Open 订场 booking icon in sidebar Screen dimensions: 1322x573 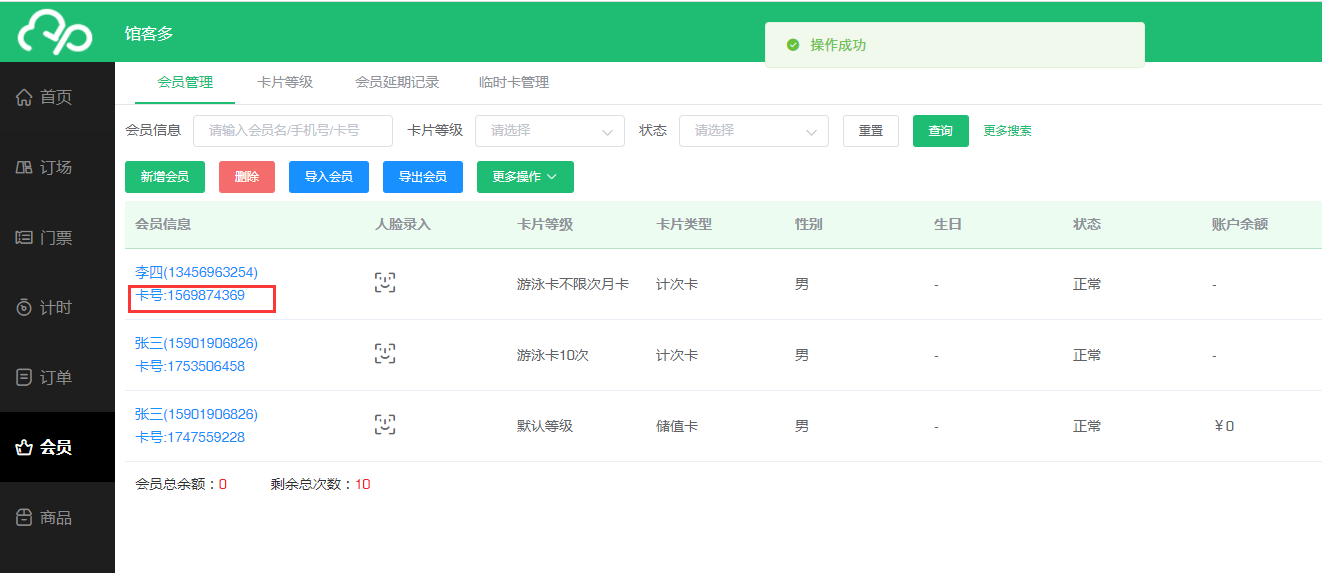(x=25, y=167)
